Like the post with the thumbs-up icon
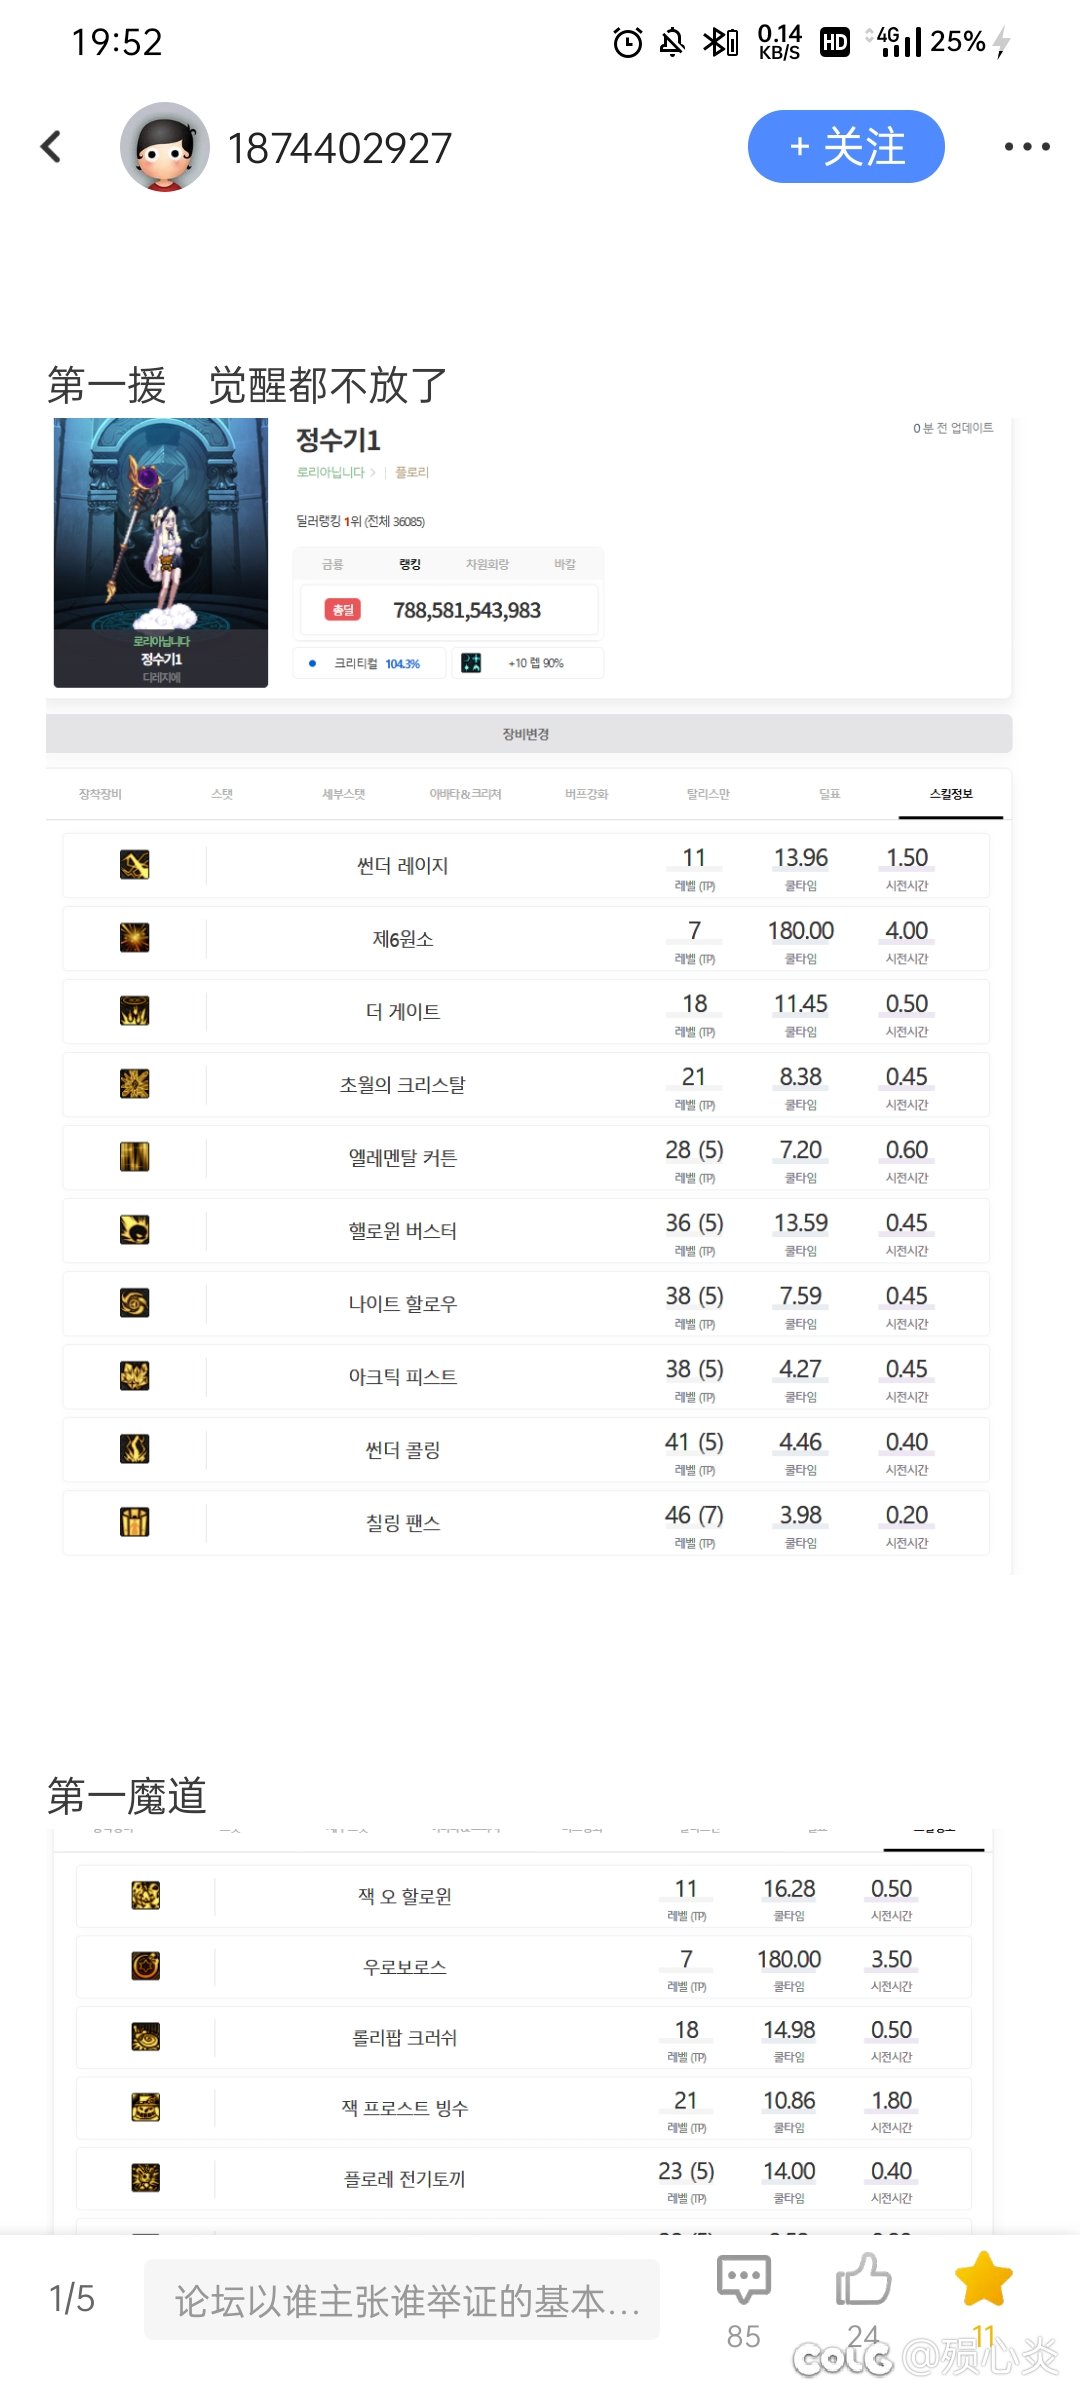The width and height of the screenshot is (1080, 2400). [863, 2279]
